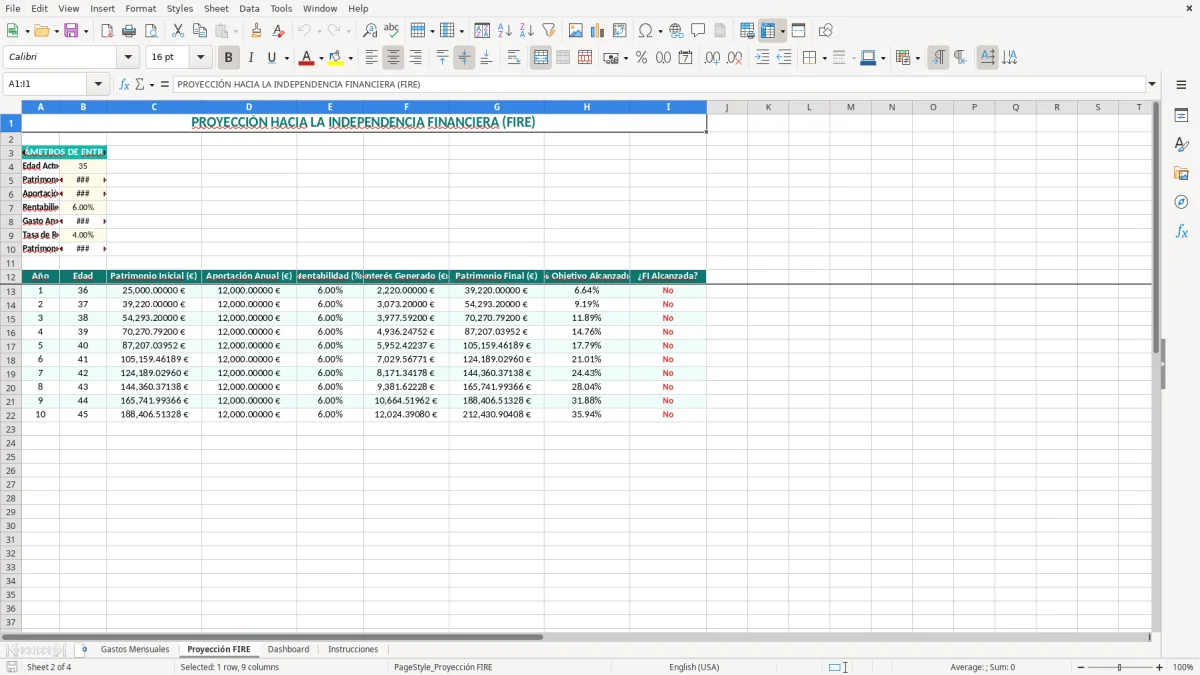Toggle Merge and Center Cells

541,58
